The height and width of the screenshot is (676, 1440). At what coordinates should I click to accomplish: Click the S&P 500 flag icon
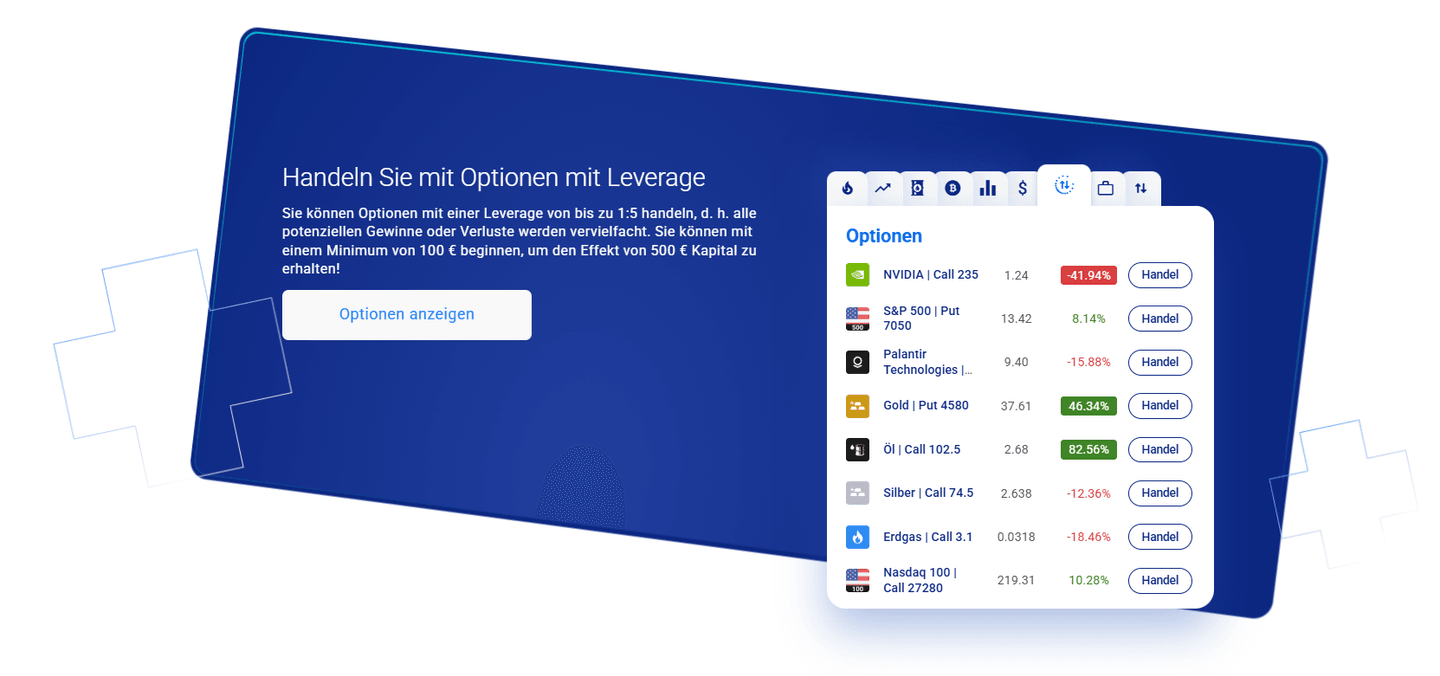pos(857,319)
